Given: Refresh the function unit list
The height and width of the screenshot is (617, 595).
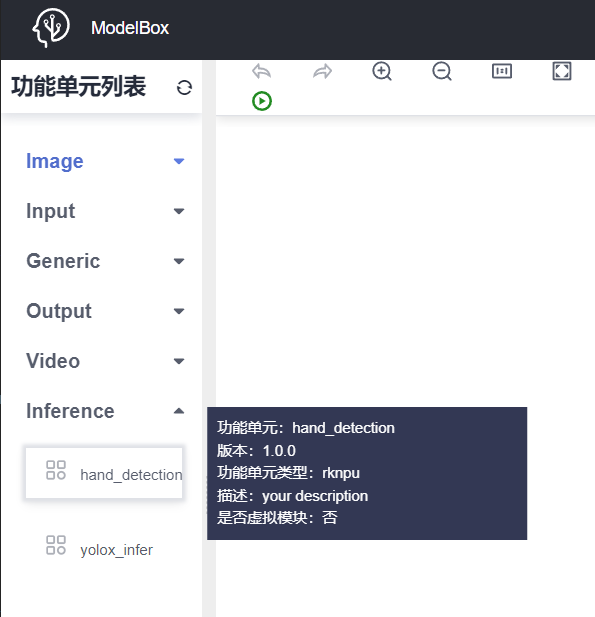Looking at the screenshot, I should pos(184,87).
